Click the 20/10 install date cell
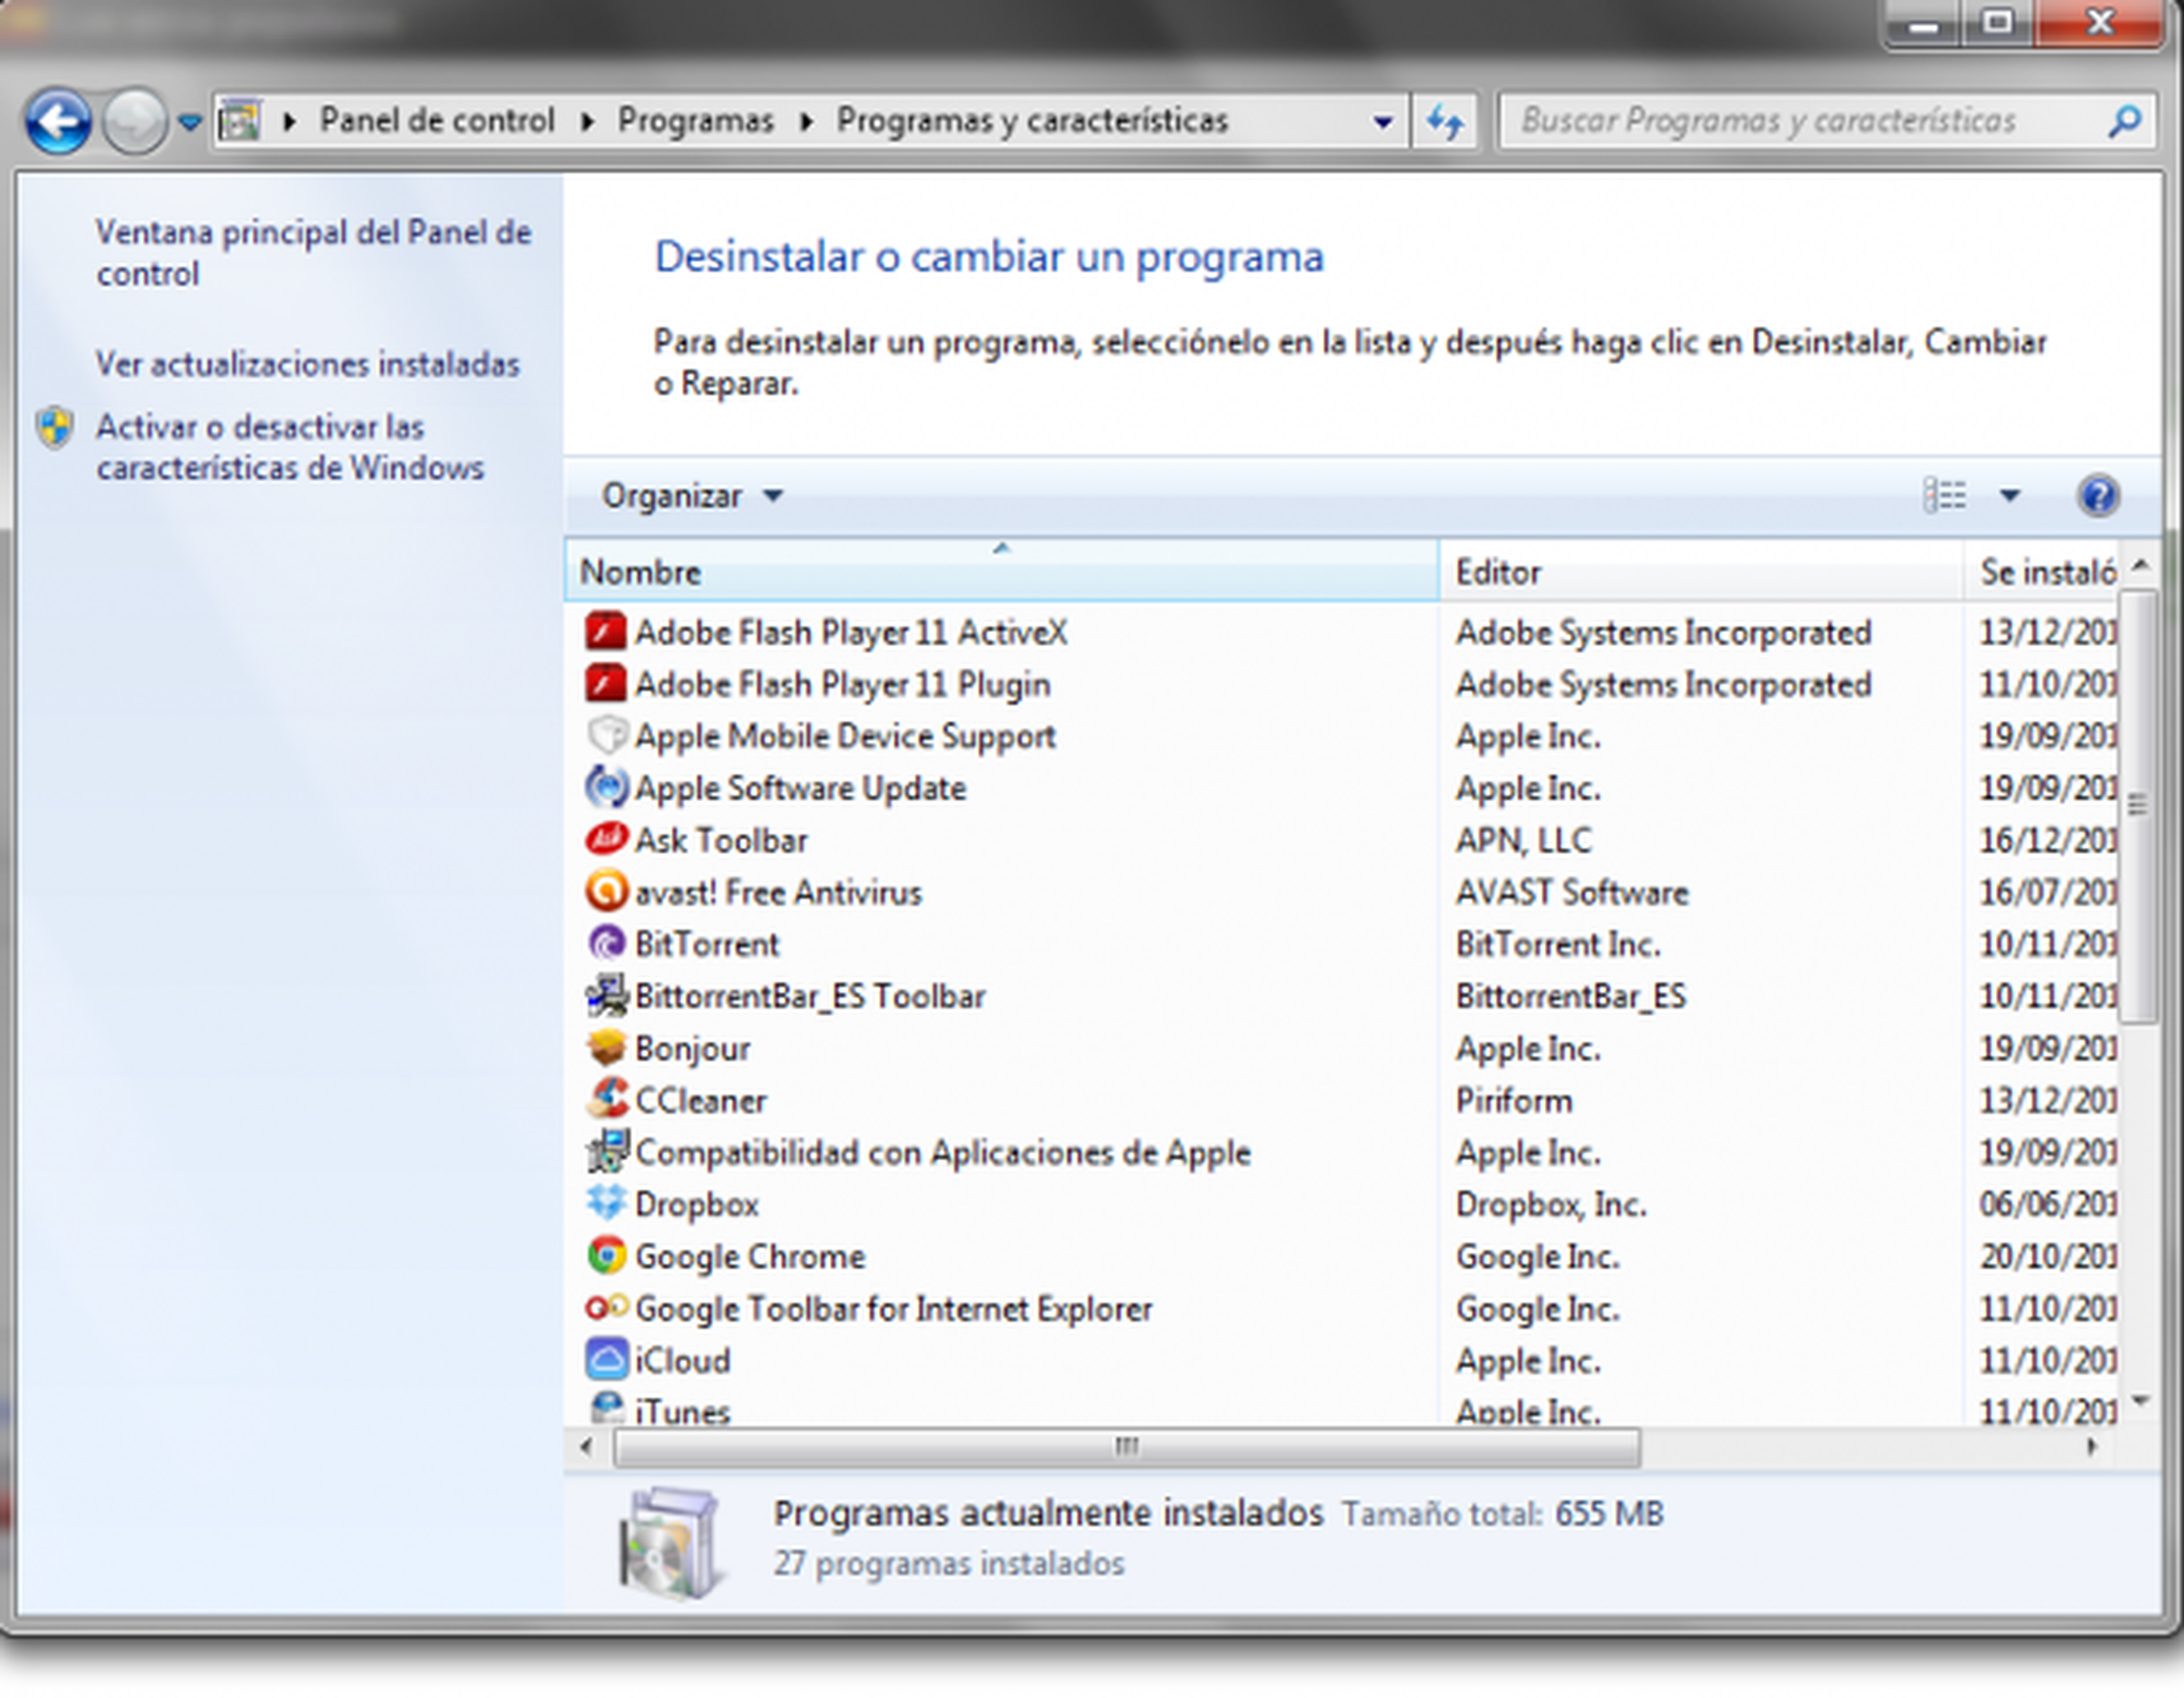 click(2047, 1256)
